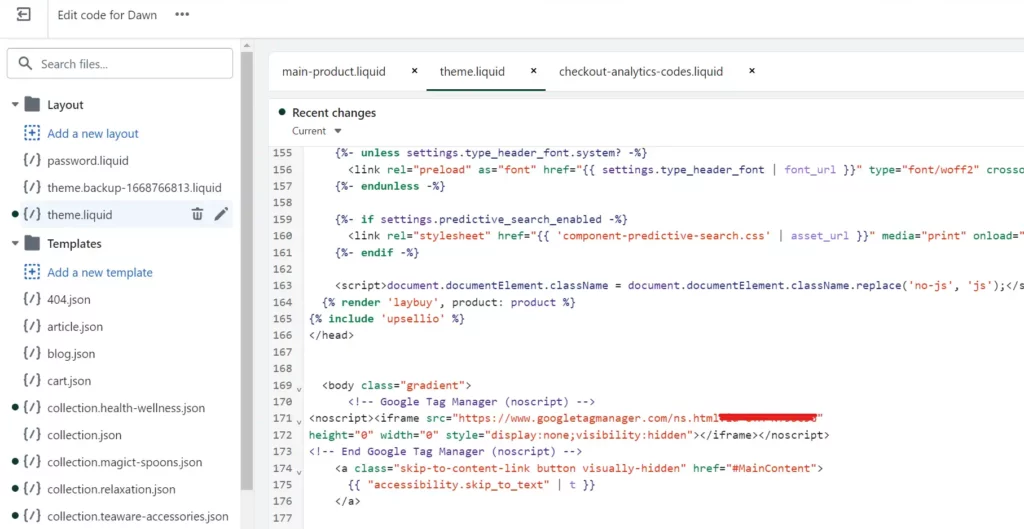Open article.json template
This screenshot has height=529, width=1024.
click(74, 327)
